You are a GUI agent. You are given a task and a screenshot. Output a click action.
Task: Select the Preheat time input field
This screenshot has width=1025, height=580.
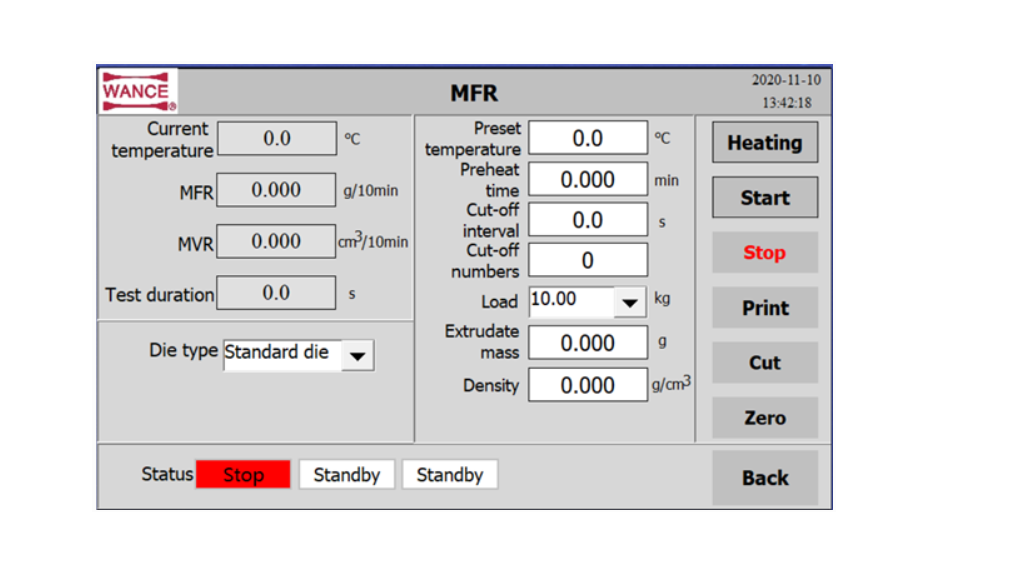click(588, 180)
